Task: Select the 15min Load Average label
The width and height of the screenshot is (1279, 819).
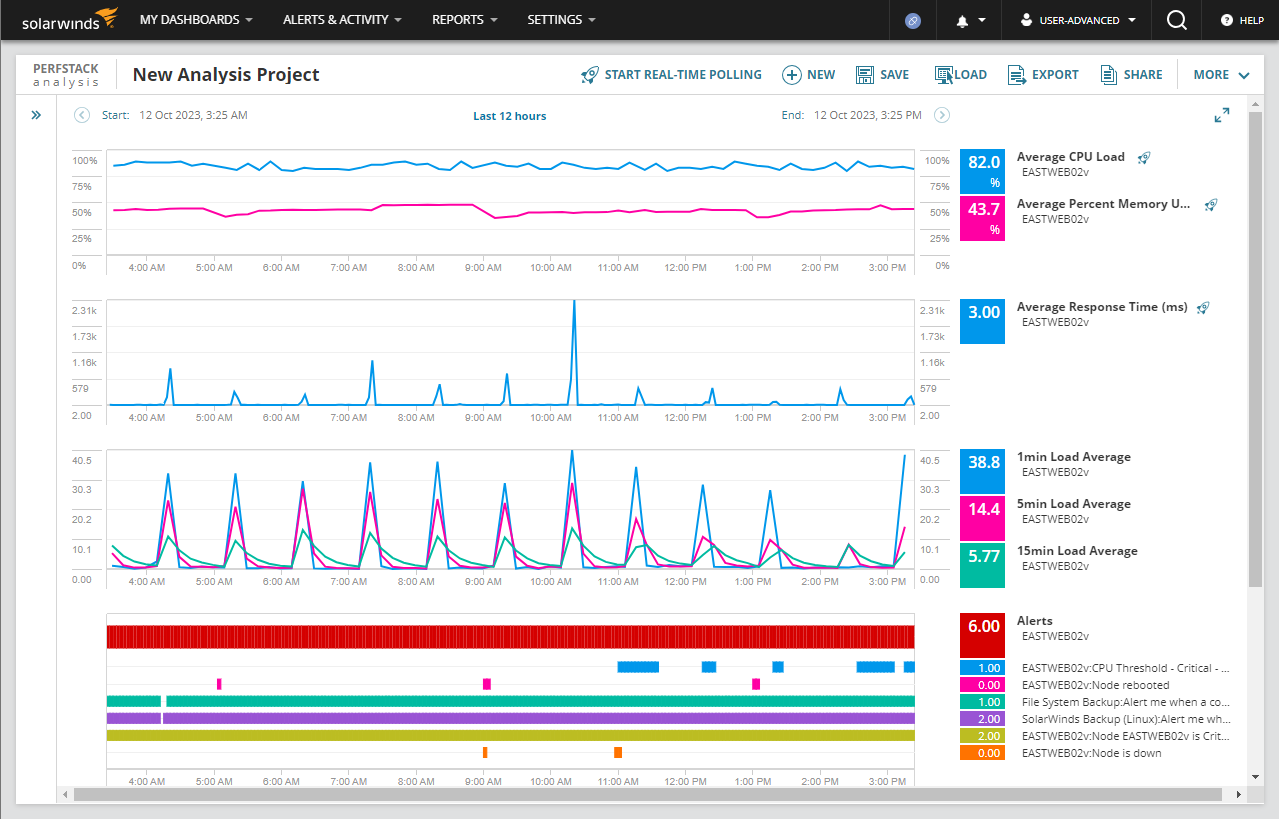Action: point(1077,551)
